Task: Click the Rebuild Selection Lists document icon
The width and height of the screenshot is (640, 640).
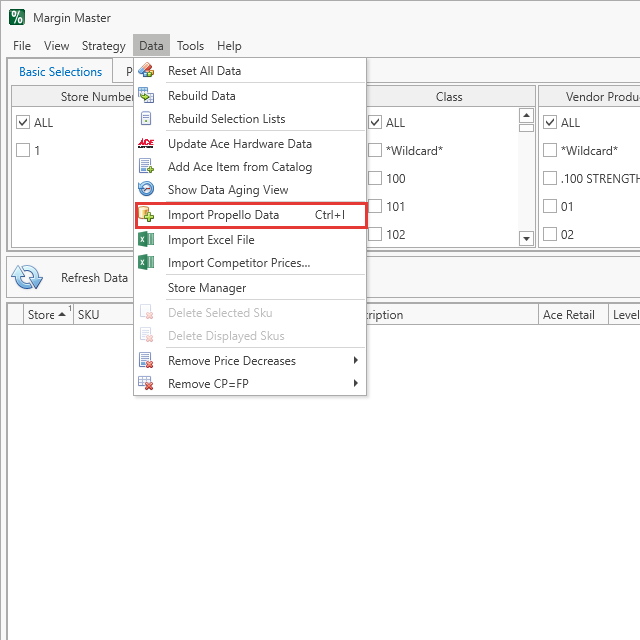Action: [x=146, y=119]
